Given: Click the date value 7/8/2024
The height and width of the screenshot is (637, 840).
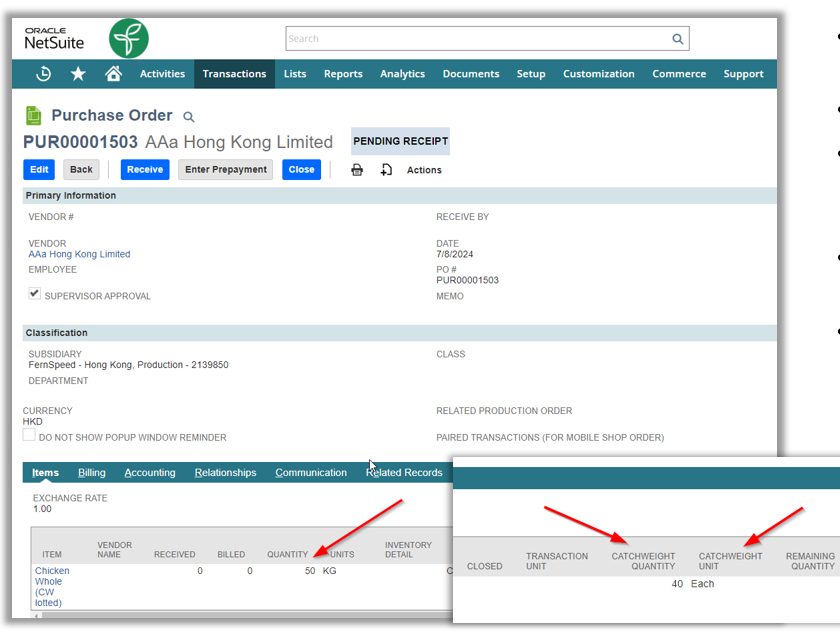Looking at the screenshot, I should pos(454,254).
